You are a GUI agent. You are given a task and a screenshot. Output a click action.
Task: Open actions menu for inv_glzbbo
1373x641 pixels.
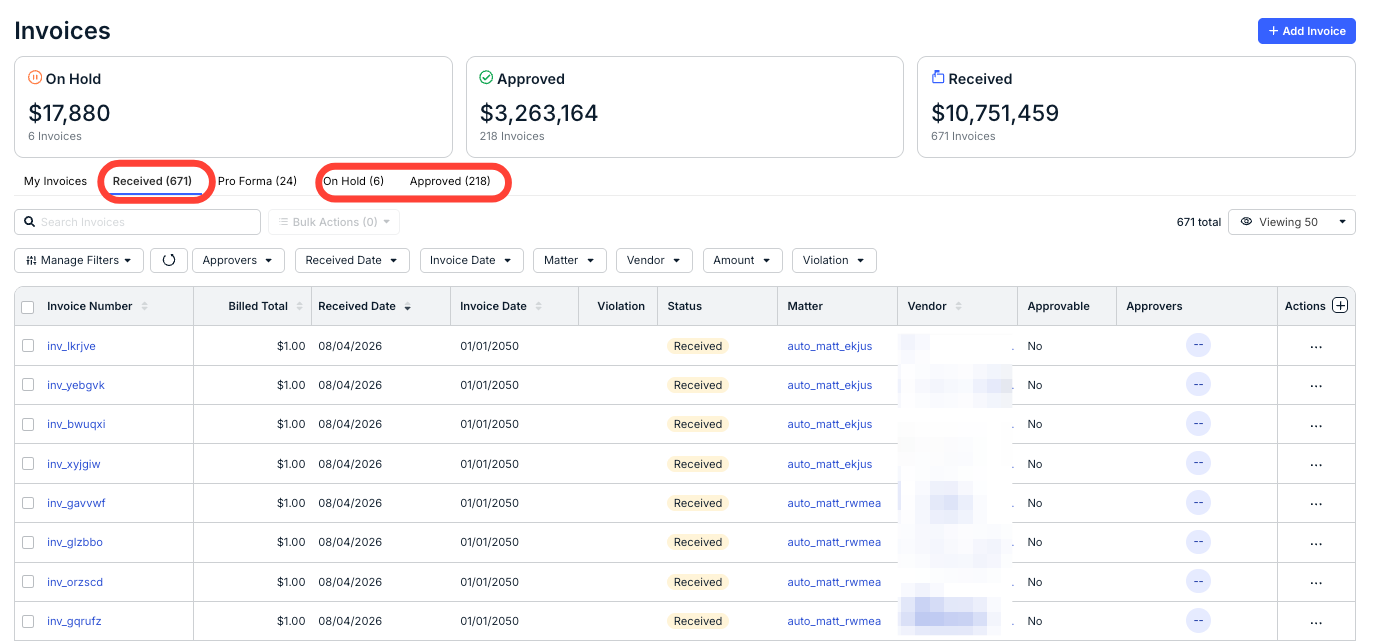click(1316, 542)
